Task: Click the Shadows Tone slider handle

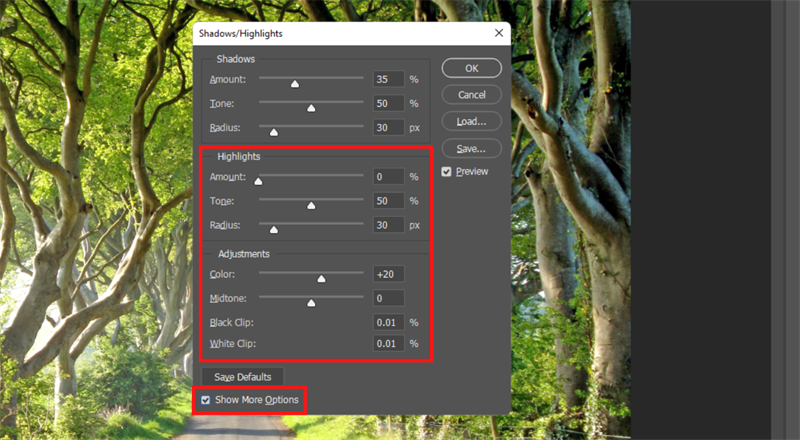Action: [x=311, y=108]
